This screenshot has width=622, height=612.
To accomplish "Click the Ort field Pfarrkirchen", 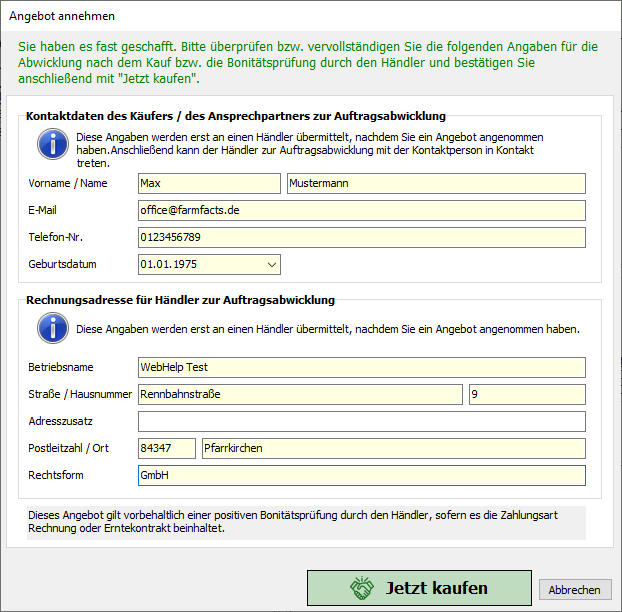I will click(x=394, y=448).
